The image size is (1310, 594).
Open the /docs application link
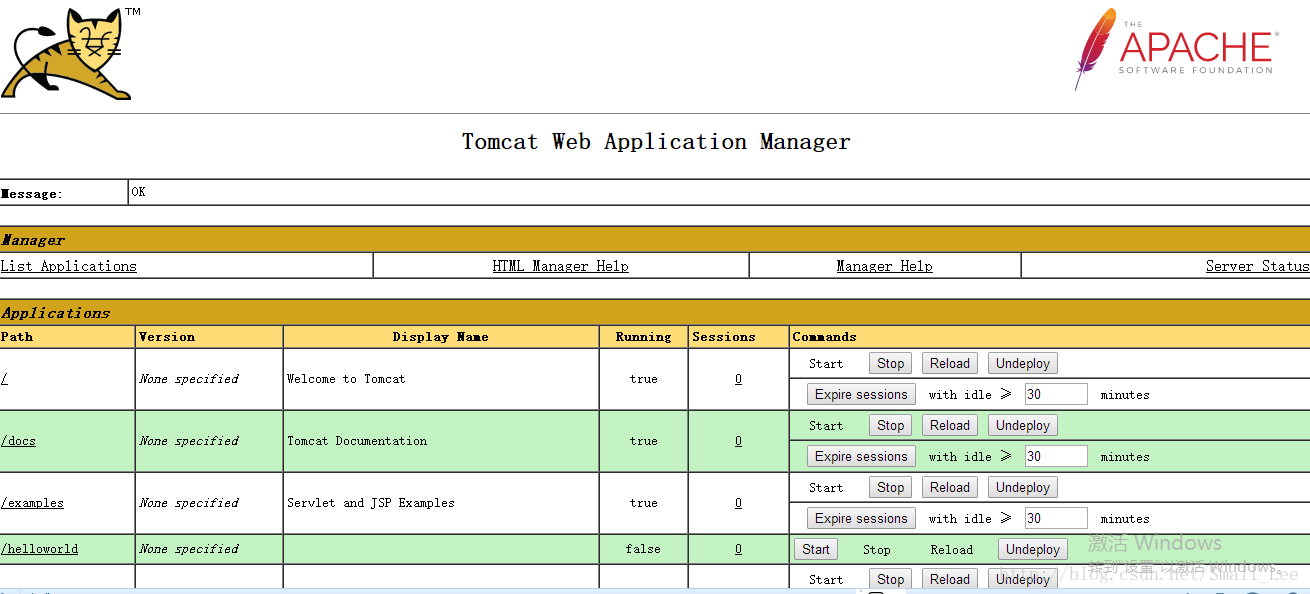point(18,441)
